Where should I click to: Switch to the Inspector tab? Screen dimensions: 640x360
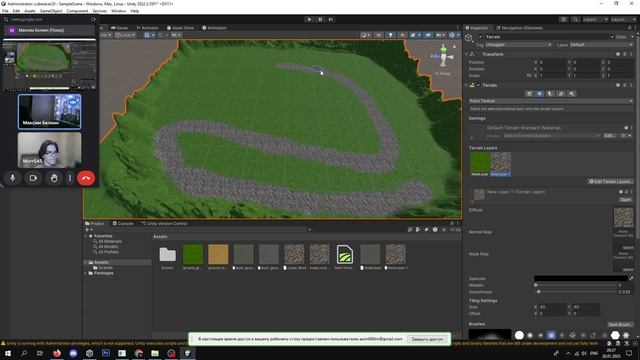click(x=477, y=28)
